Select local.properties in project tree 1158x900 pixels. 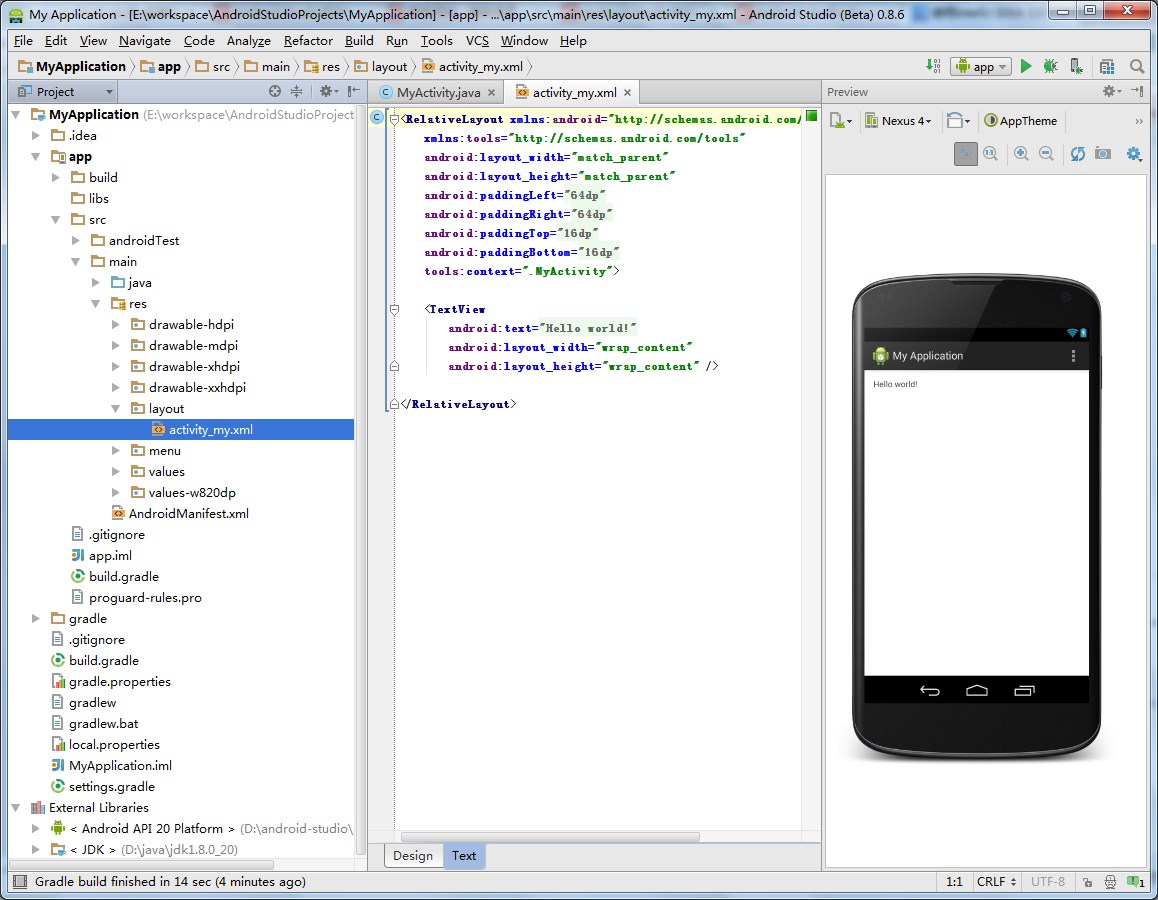tap(106, 745)
